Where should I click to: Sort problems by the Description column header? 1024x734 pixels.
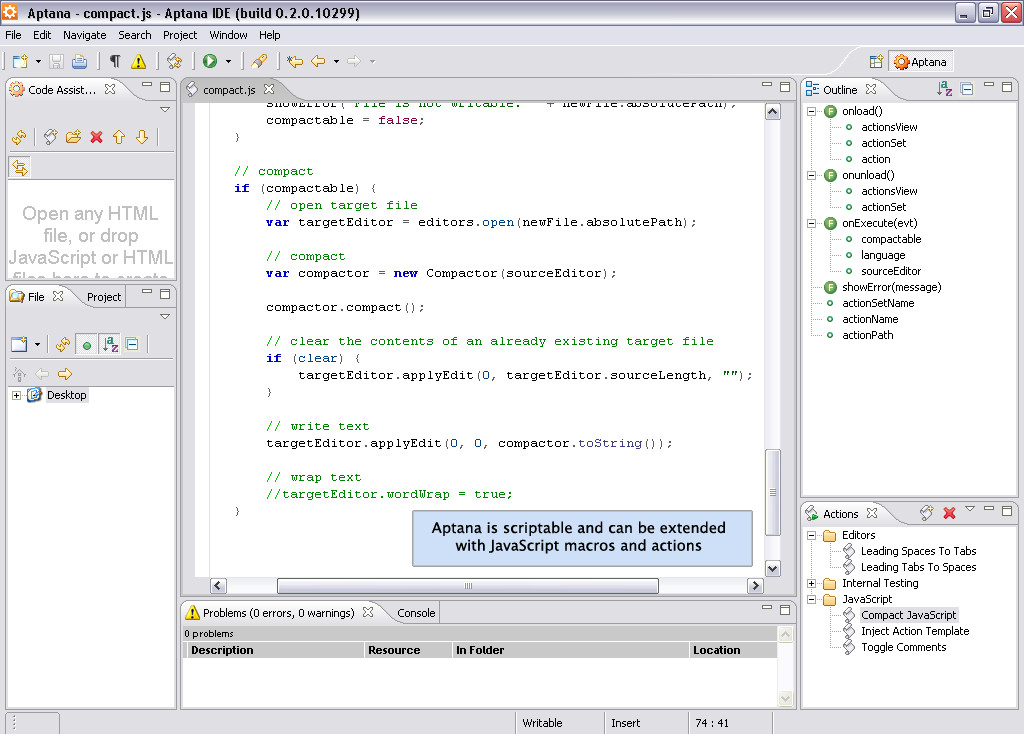(x=275, y=650)
